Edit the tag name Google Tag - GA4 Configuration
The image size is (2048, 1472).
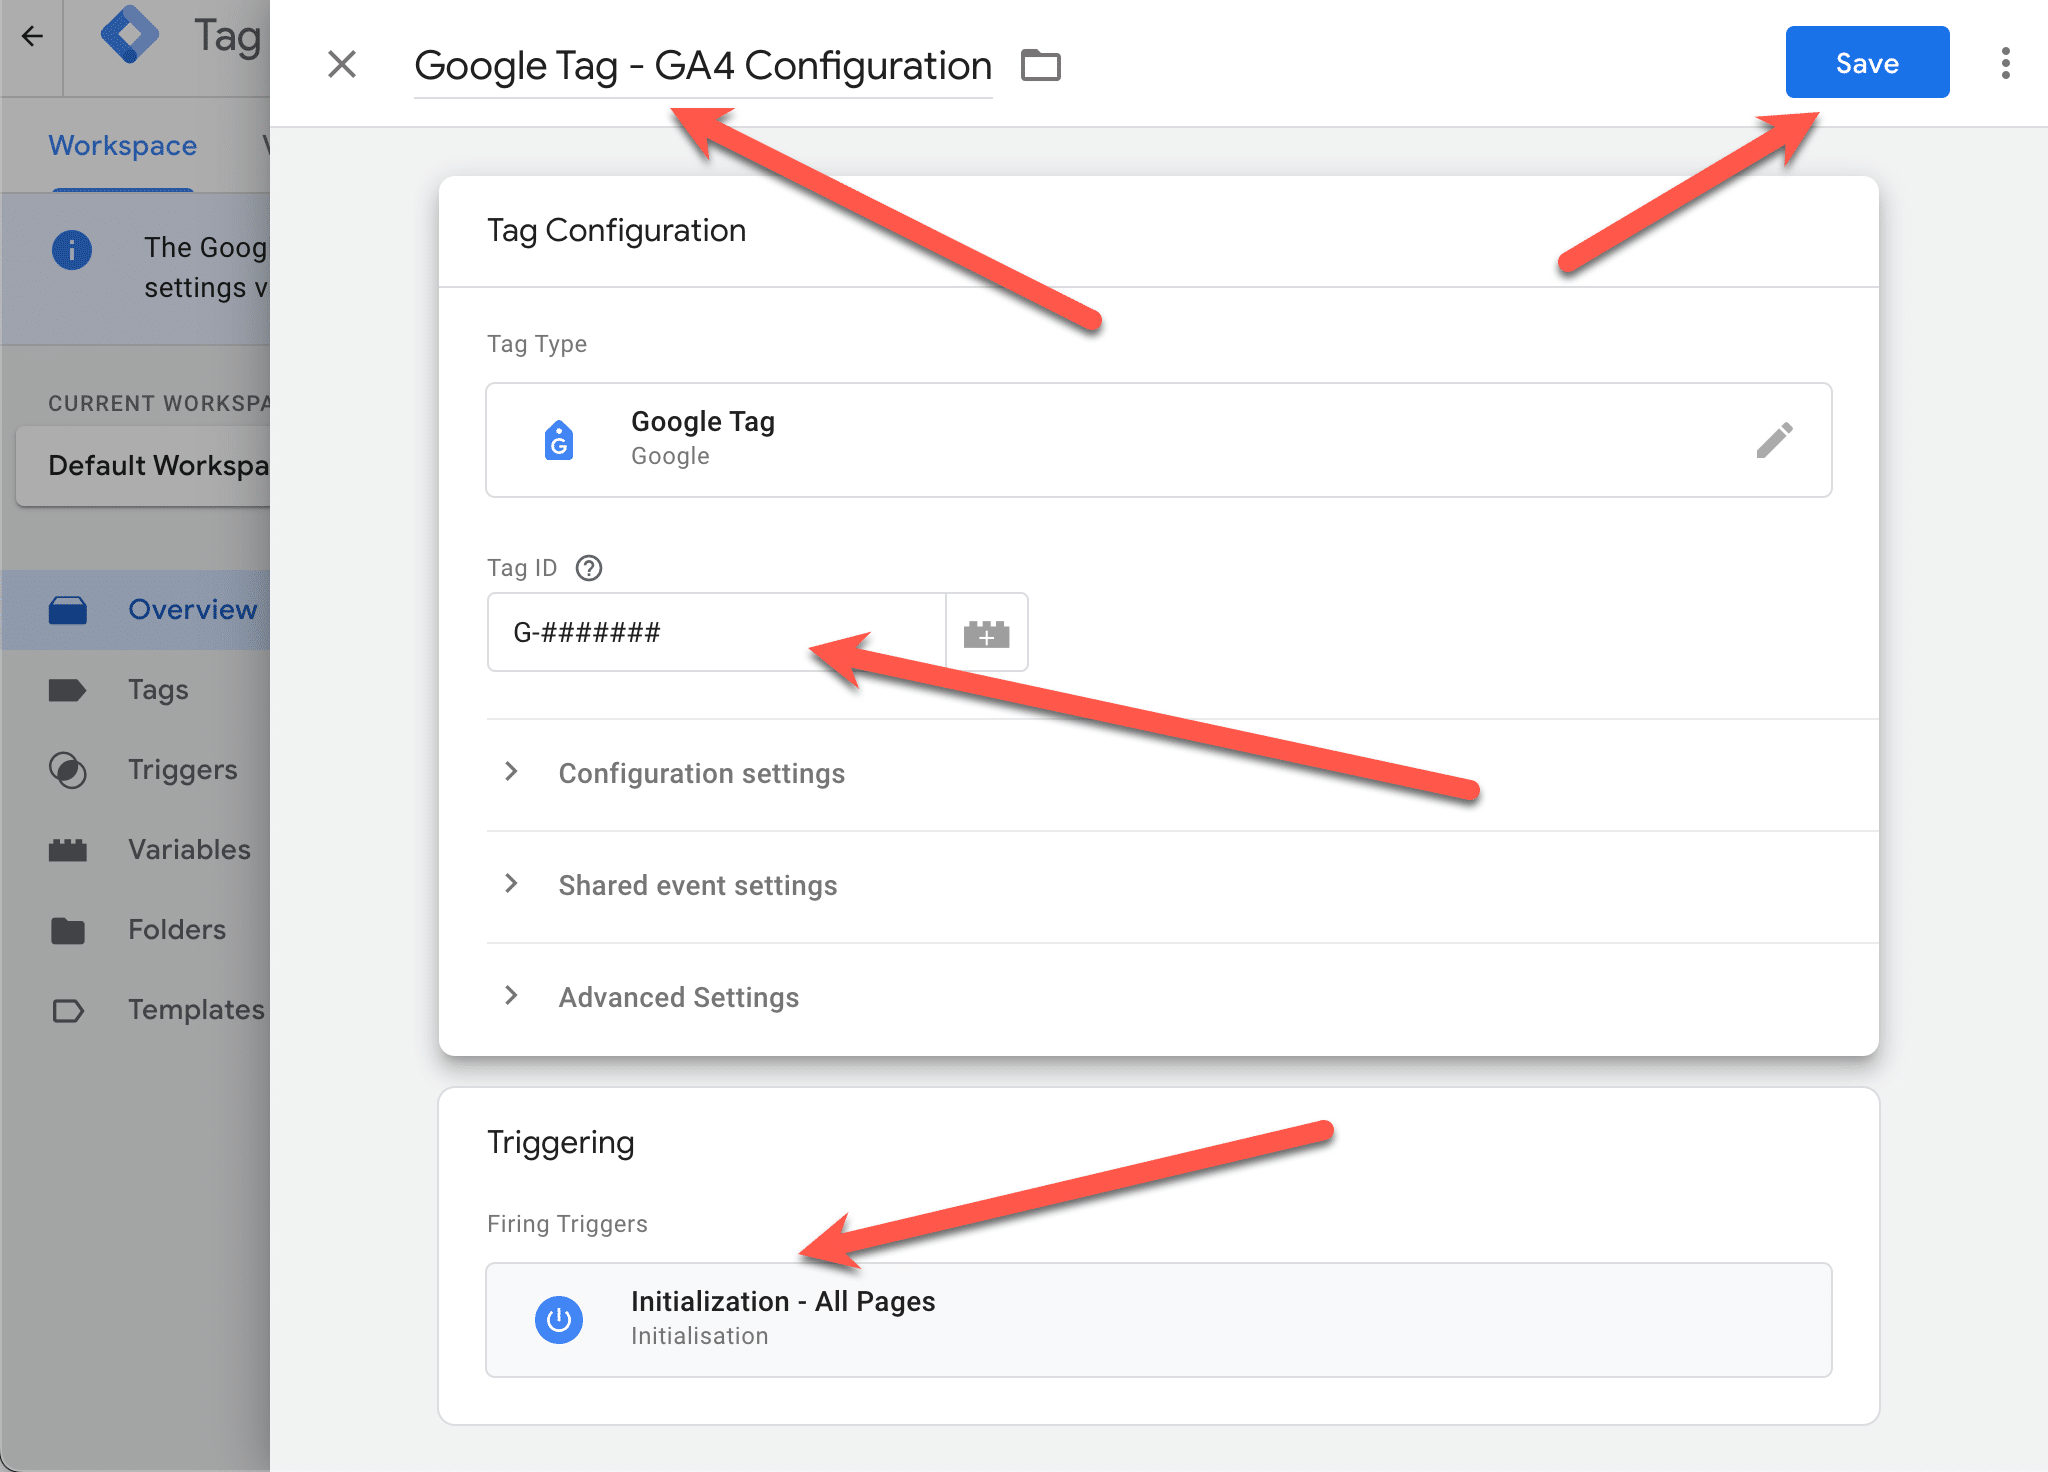pos(703,66)
